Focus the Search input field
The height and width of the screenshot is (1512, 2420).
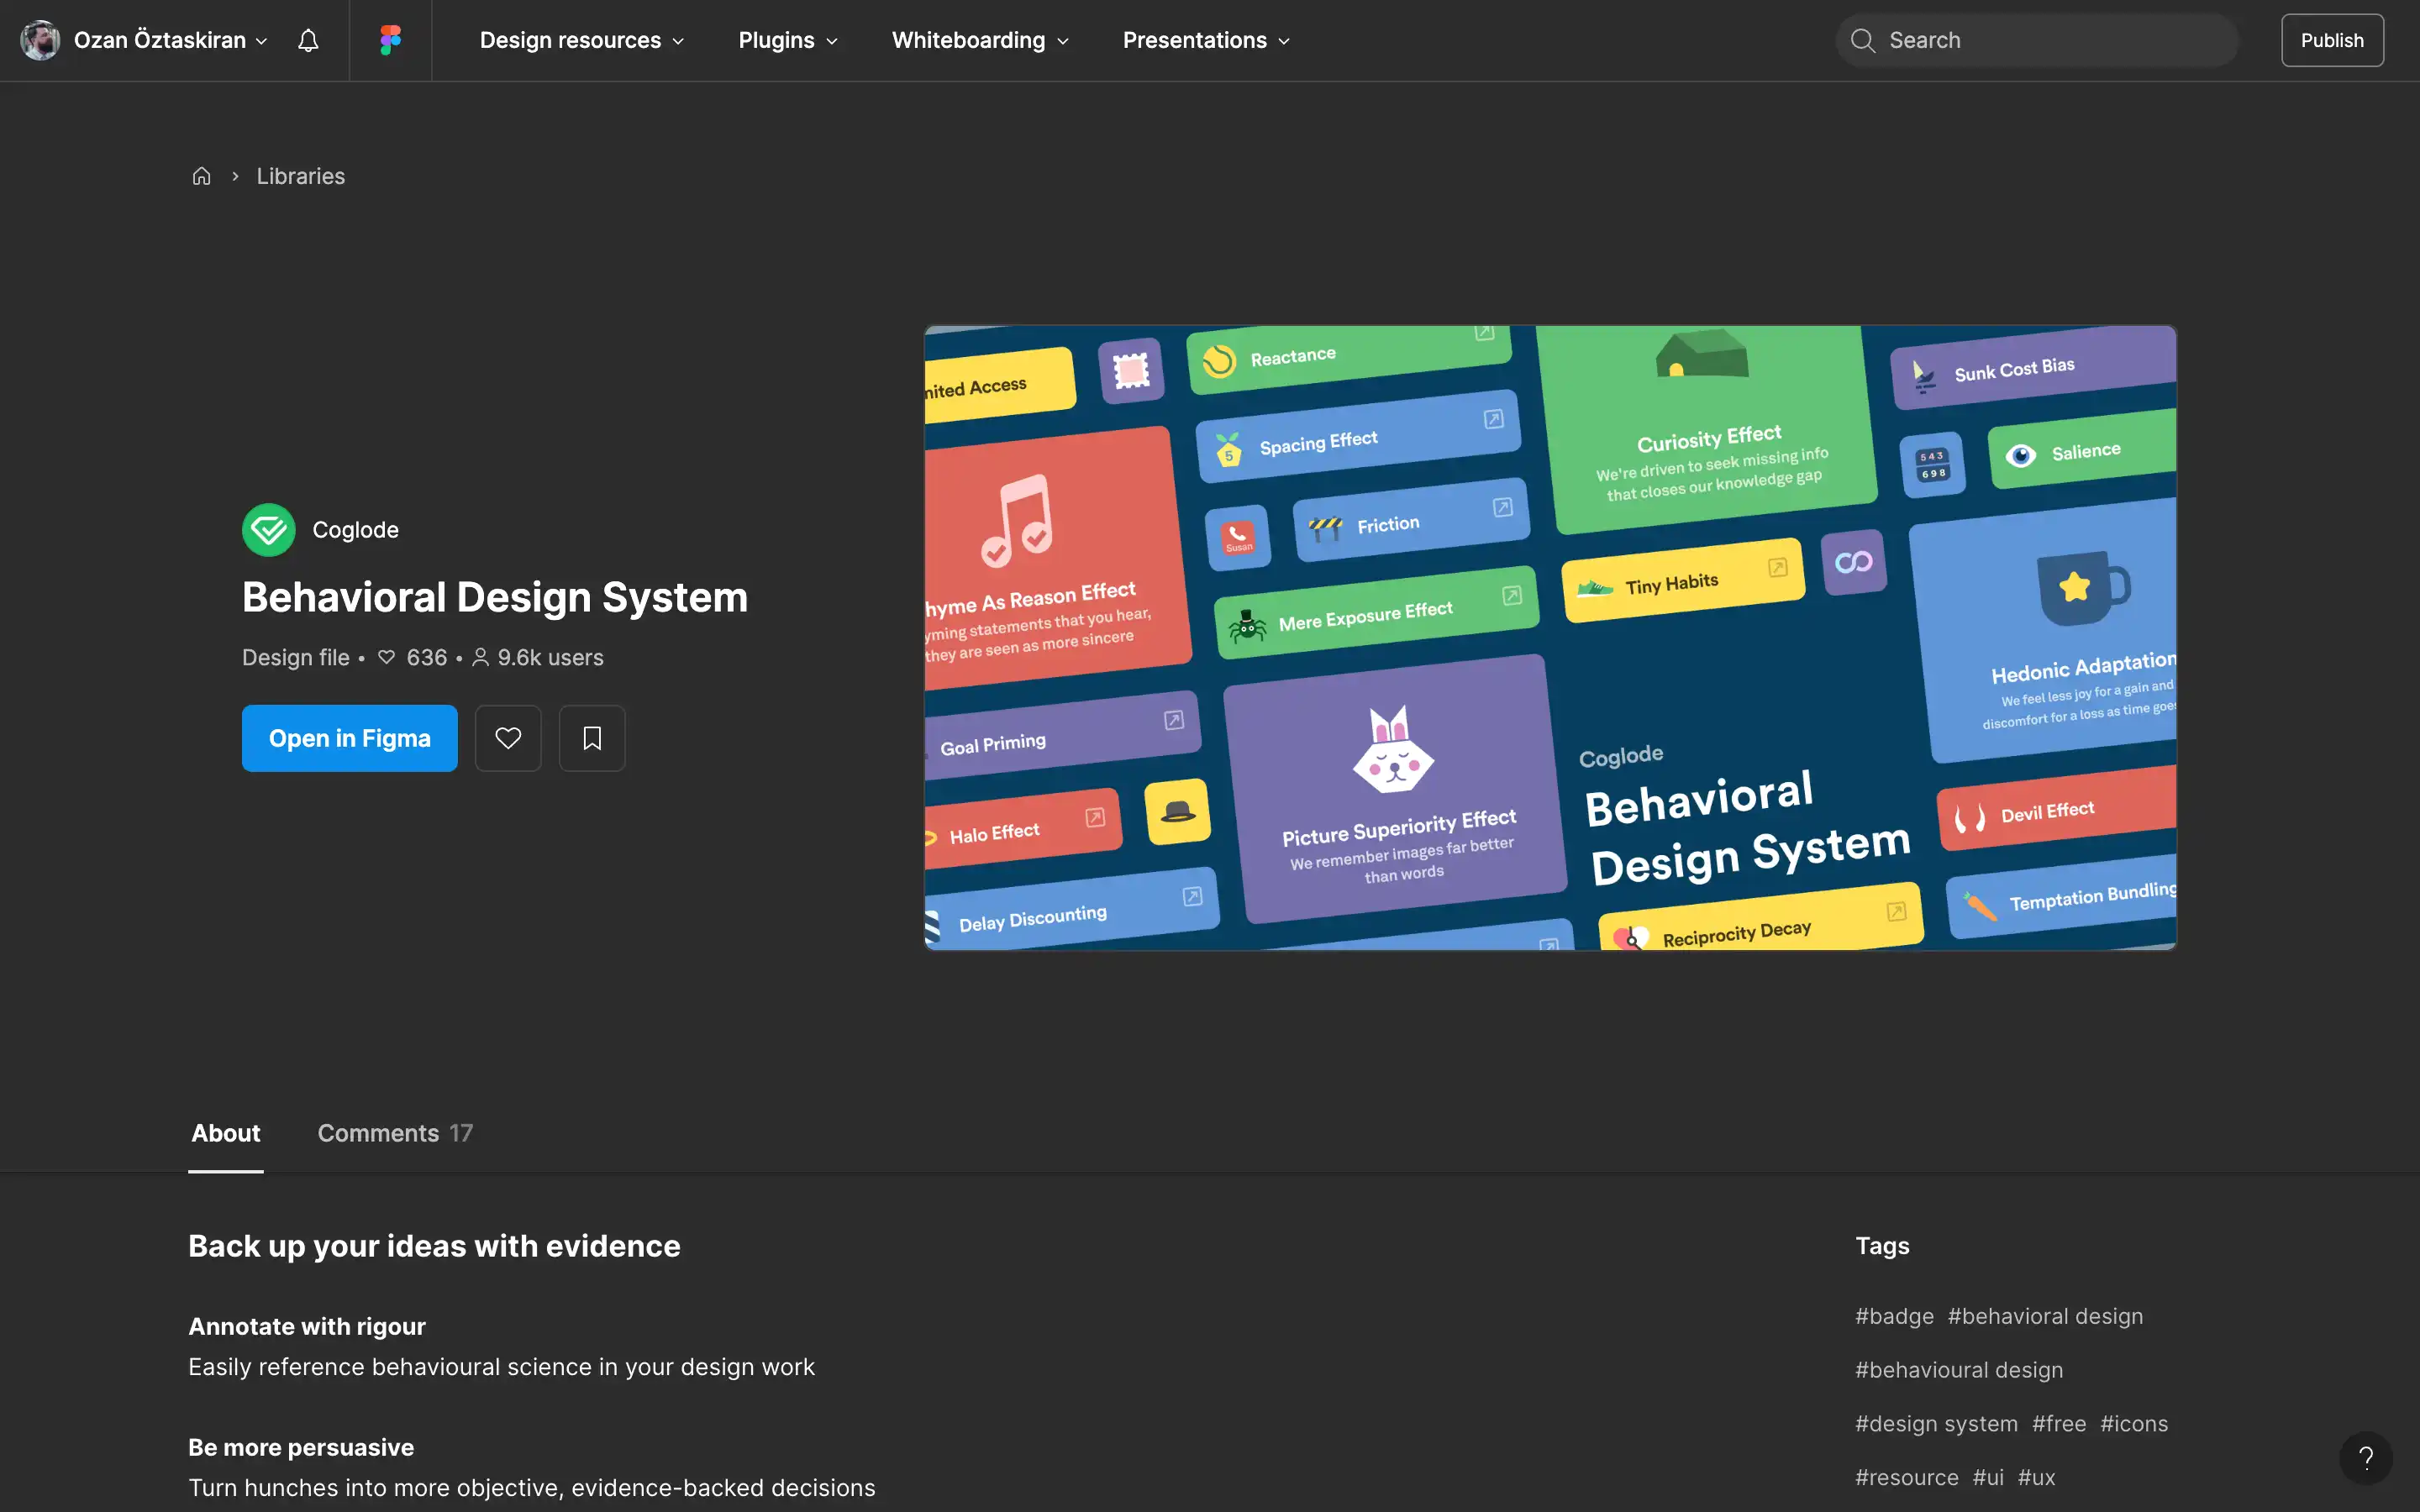(x=2037, y=40)
